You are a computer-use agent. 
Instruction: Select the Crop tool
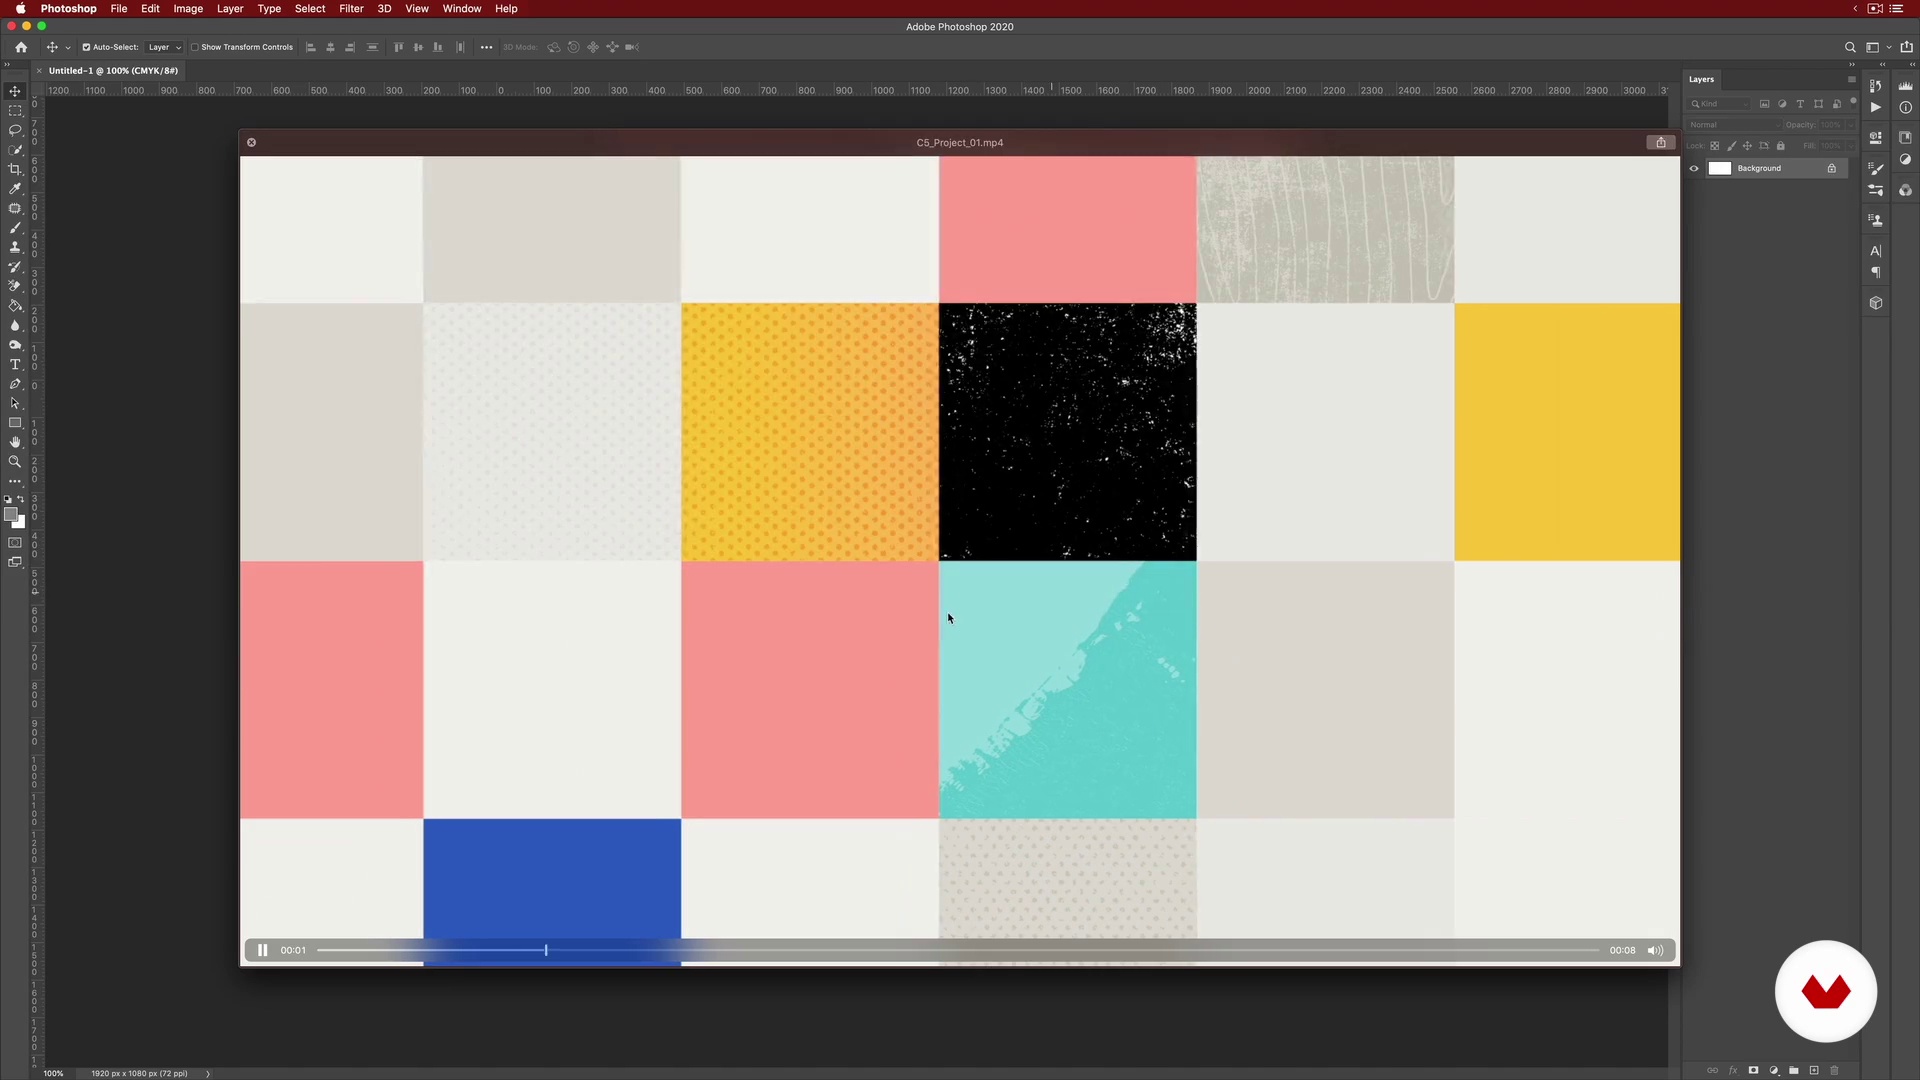pyautogui.click(x=15, y=169)
